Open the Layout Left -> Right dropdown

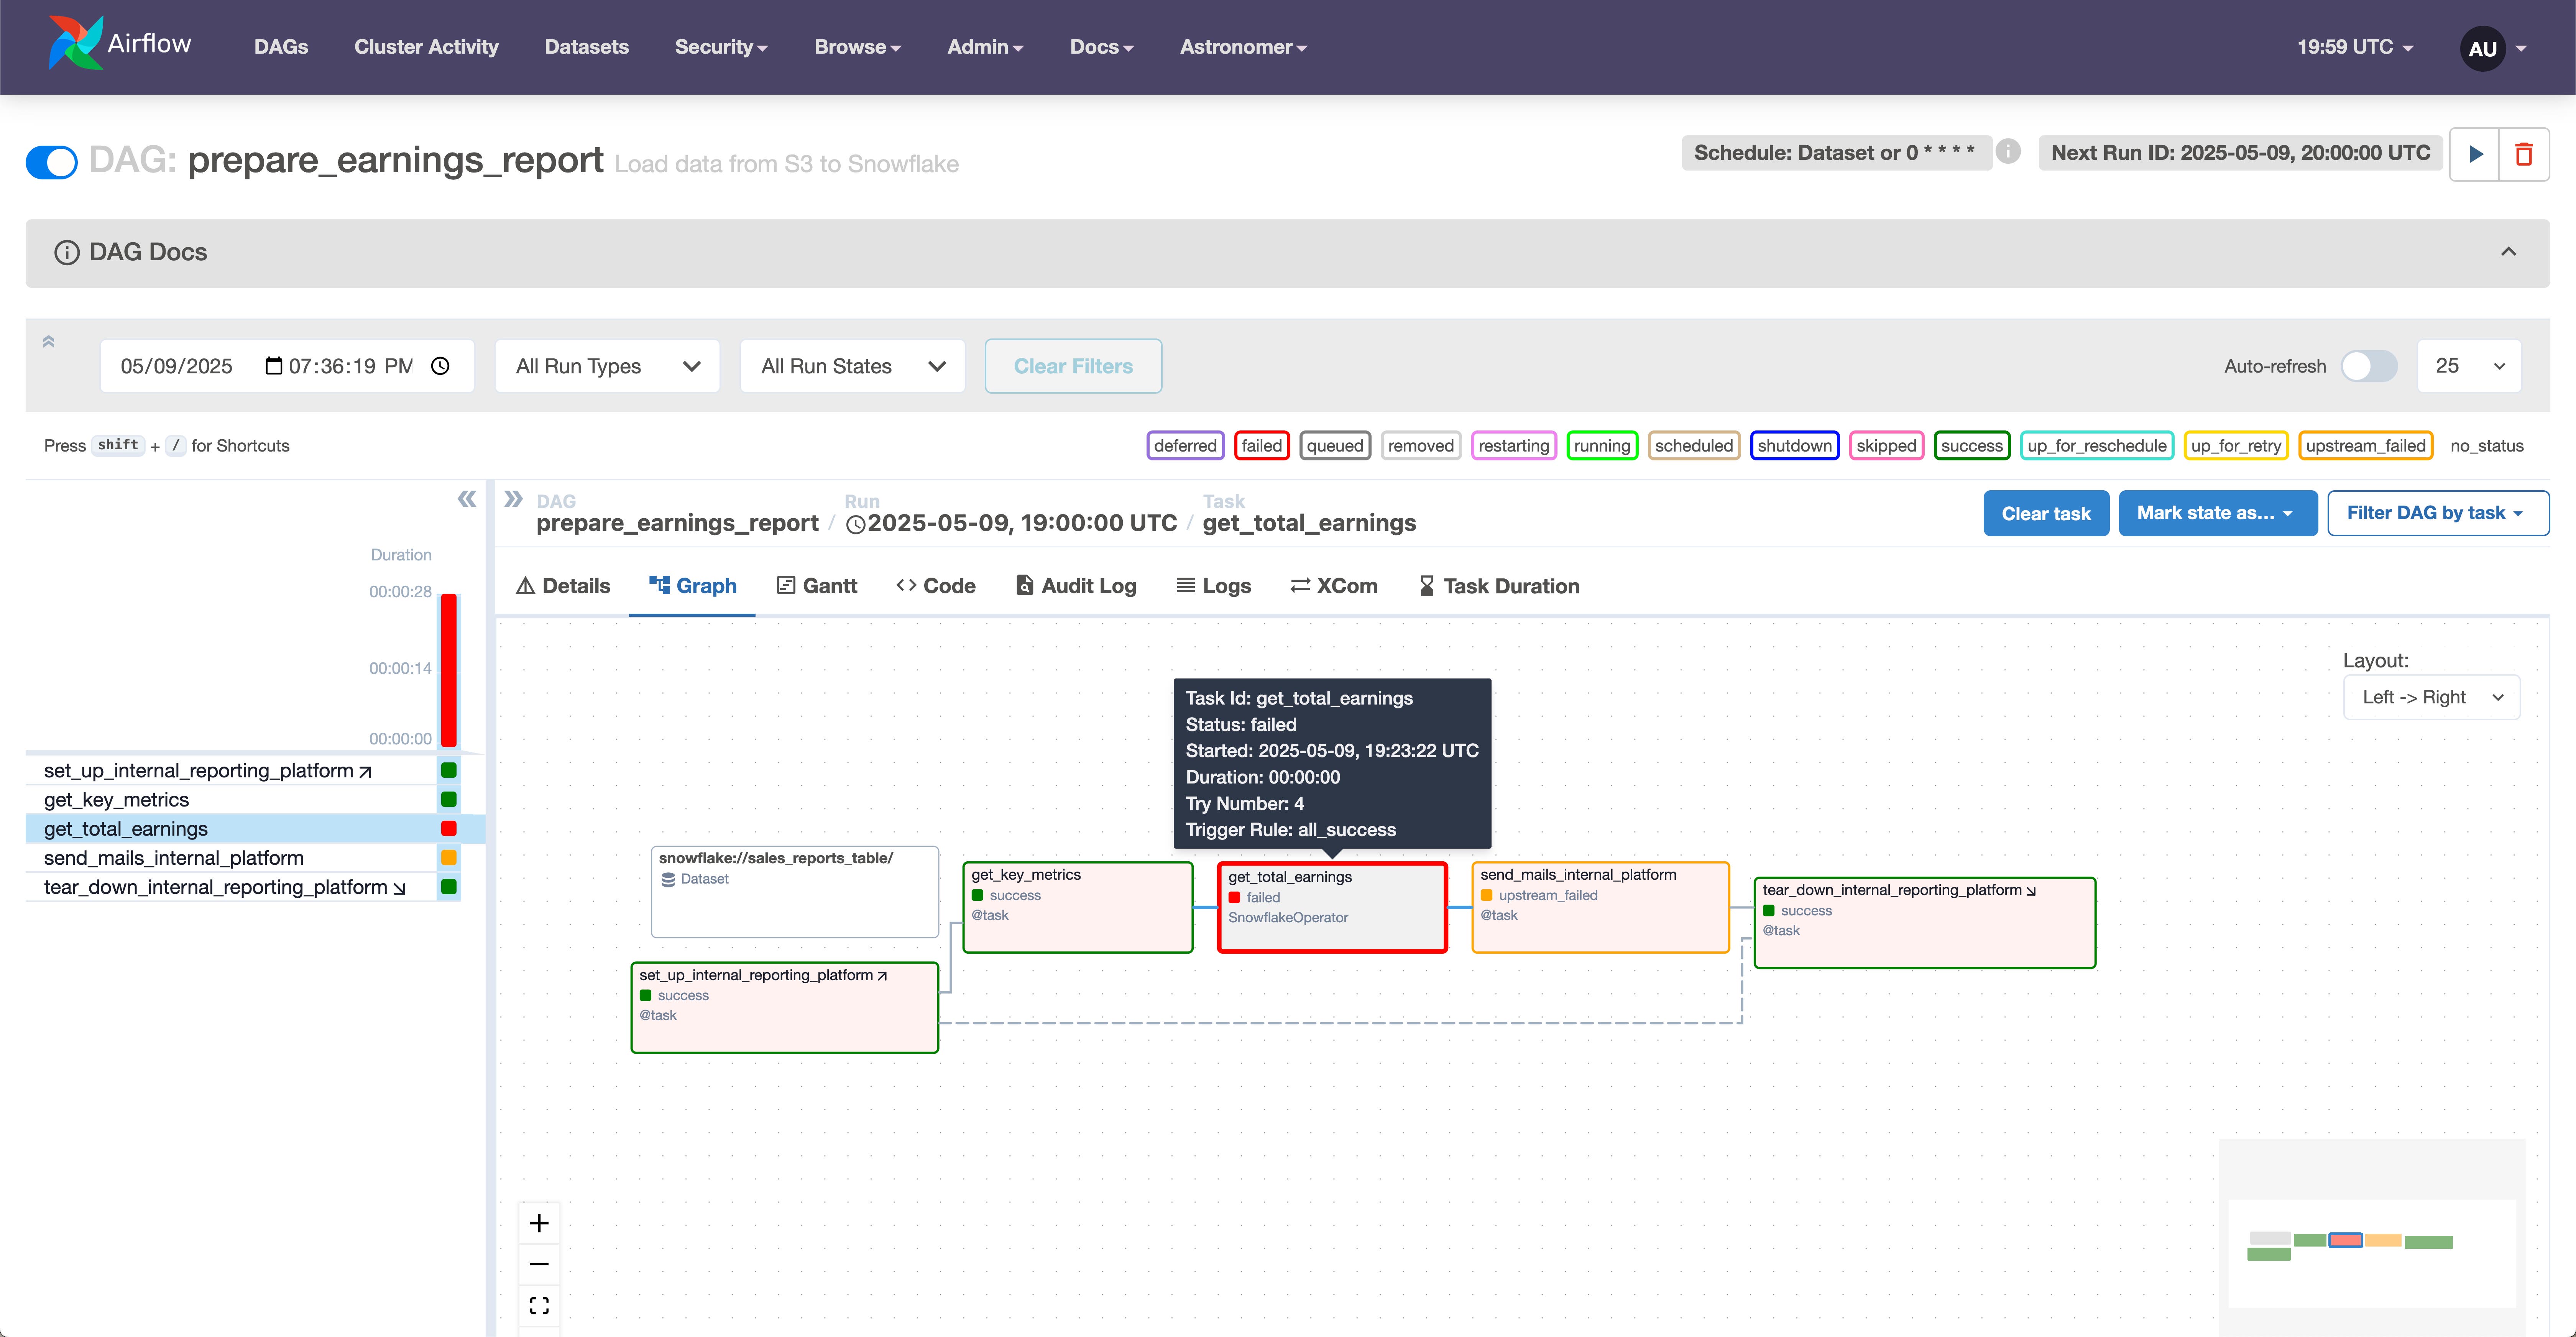pyautogui.click(x=2431, y=697)
